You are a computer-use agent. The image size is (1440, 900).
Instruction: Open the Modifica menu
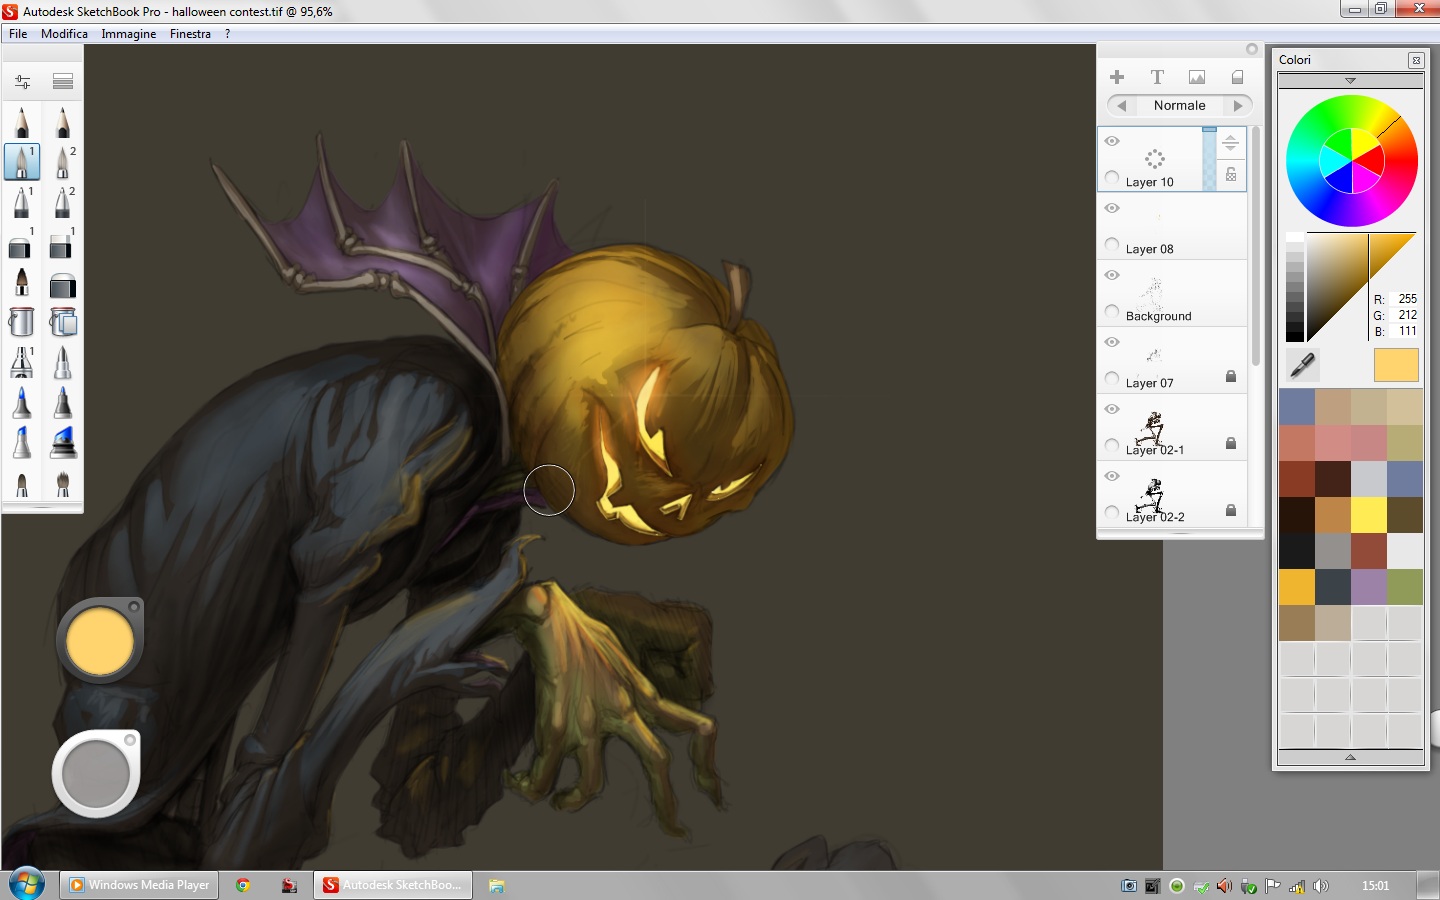(64, 34)
